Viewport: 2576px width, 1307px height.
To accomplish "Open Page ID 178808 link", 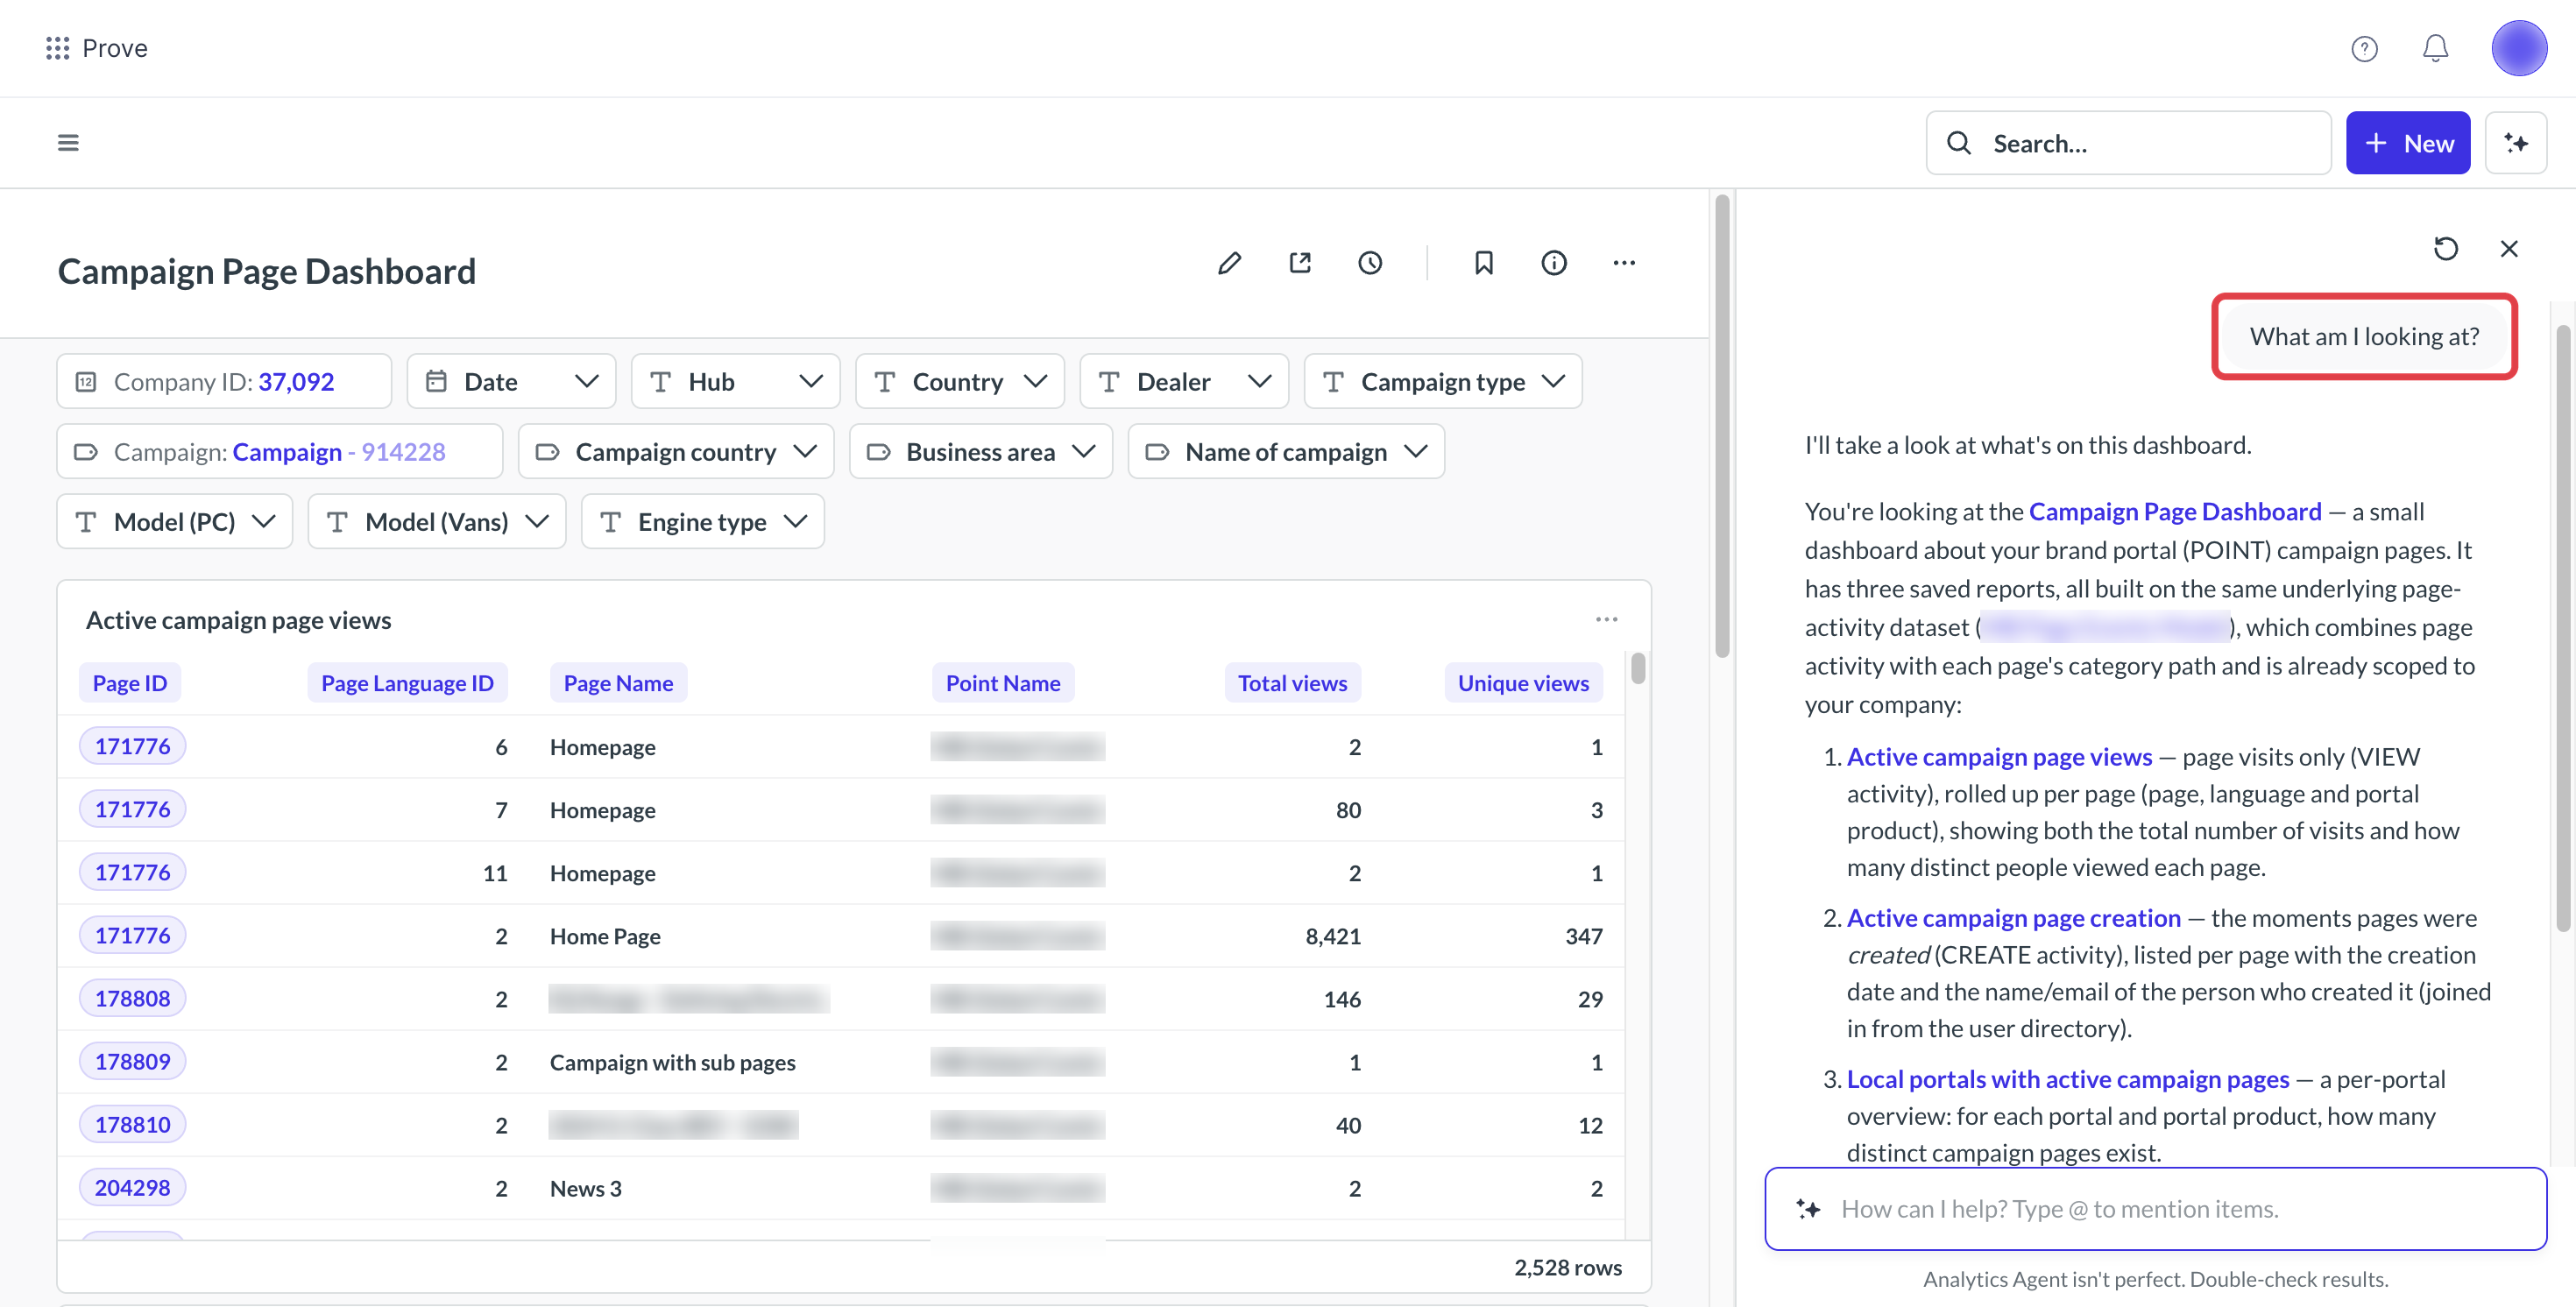I will coord(133,998).
